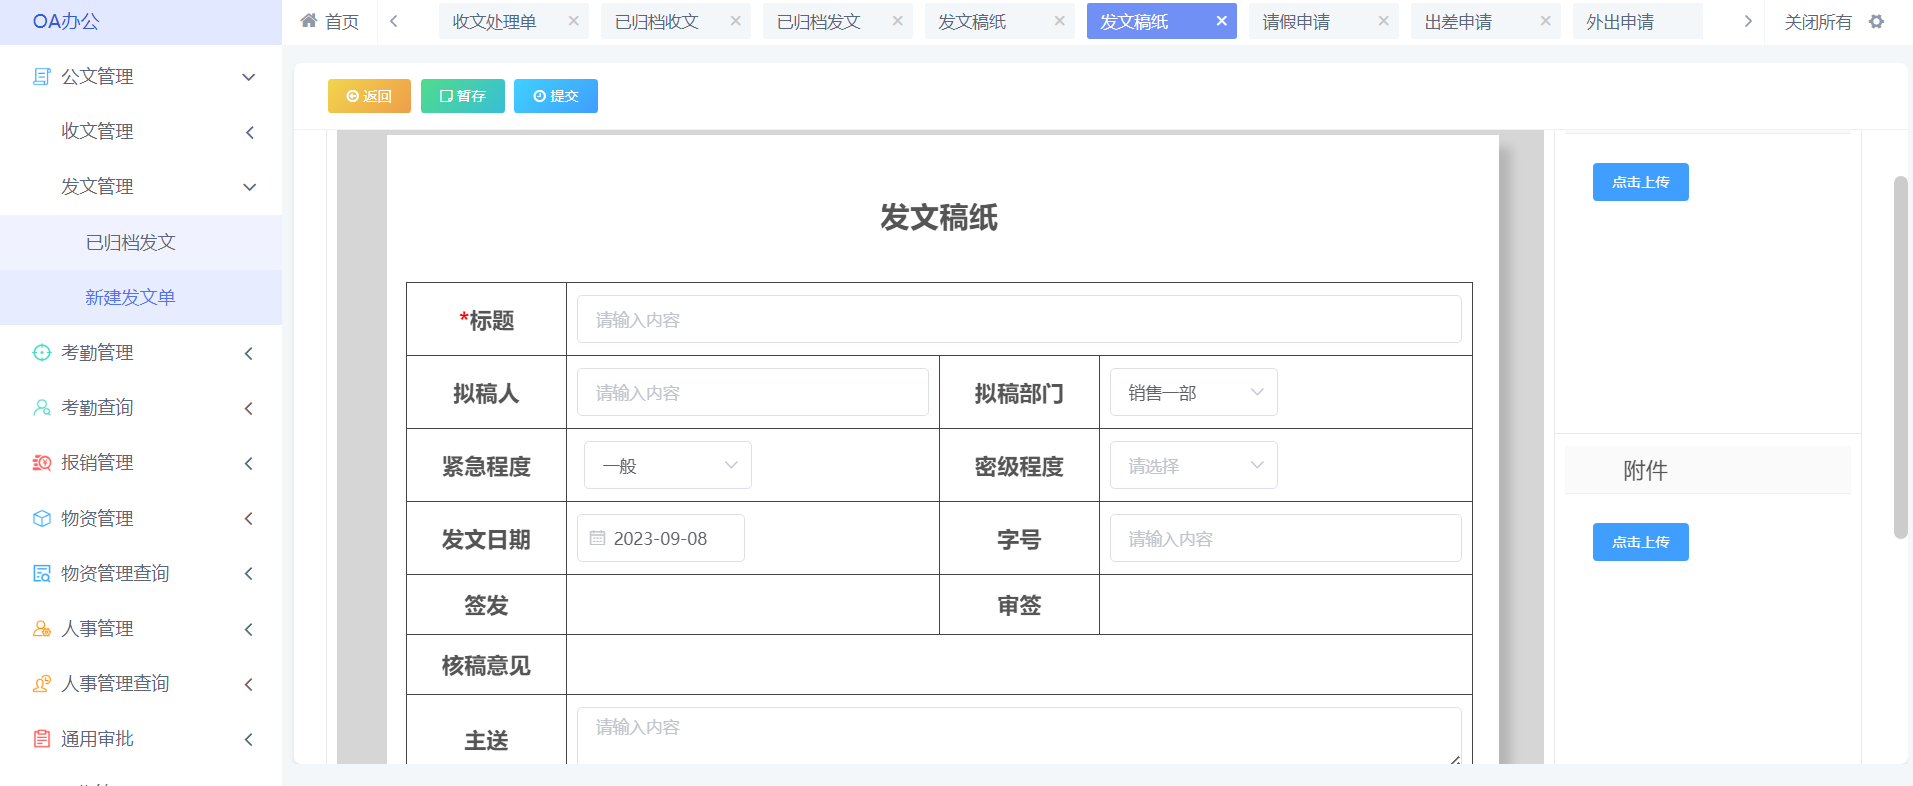
Task: Close the 收文处理单 tab
Action: coord(573,21)
